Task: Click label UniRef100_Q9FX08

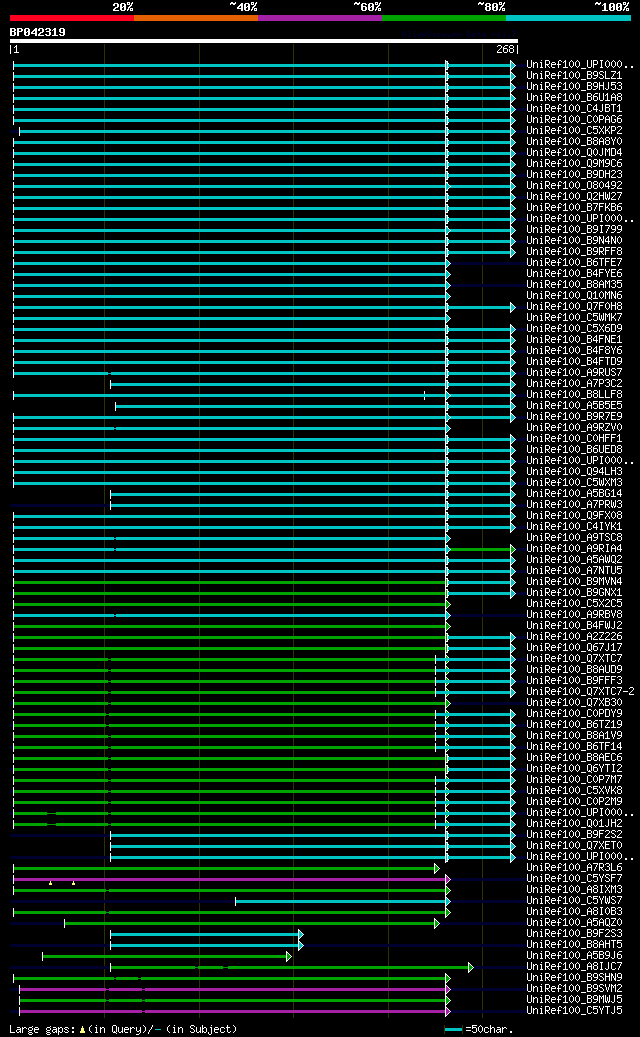Action: (x=574, y=515)
